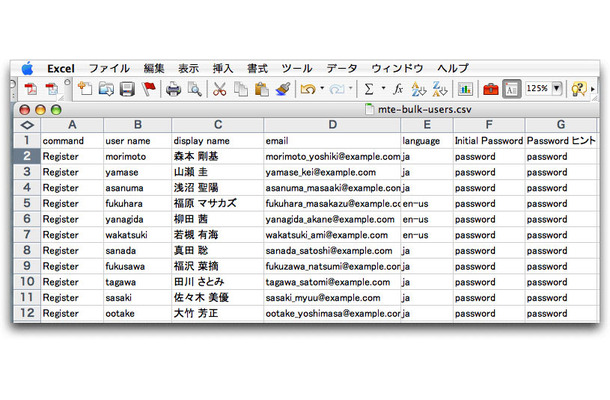This screenshot has height=400, width=610.
Task: Open the ヘルプ menu
Action: (453, 68)
